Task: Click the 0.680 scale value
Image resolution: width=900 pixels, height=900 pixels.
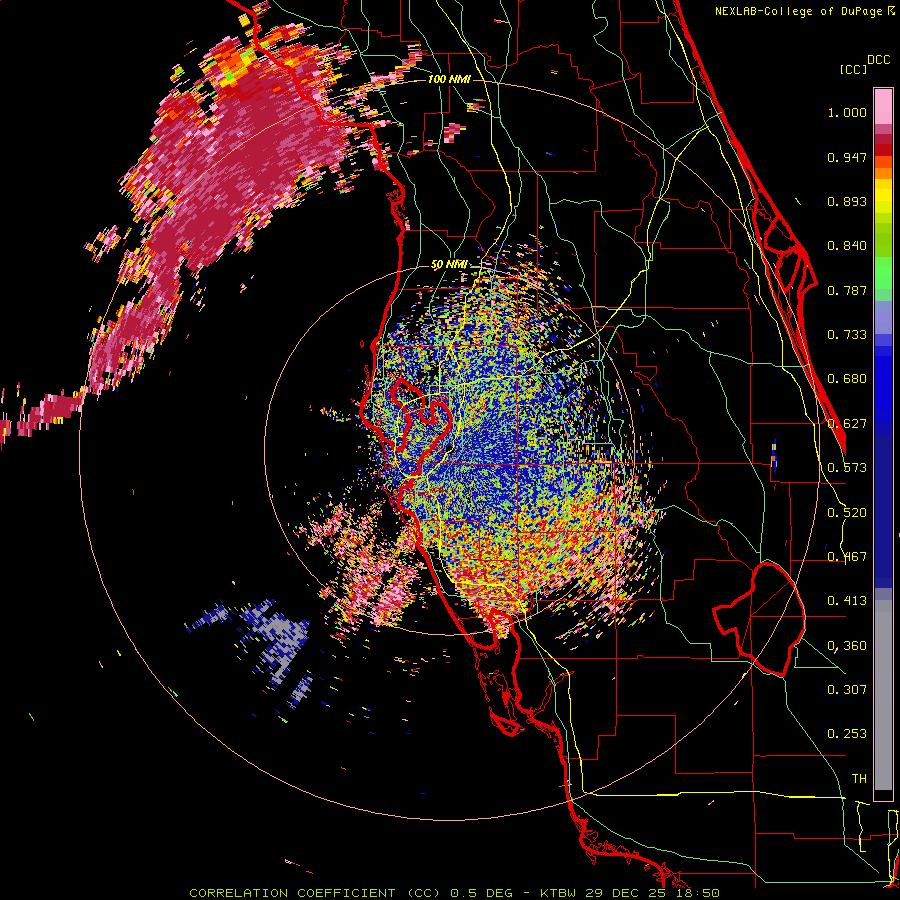Action: pyautogui.click(x=847, y=379)
